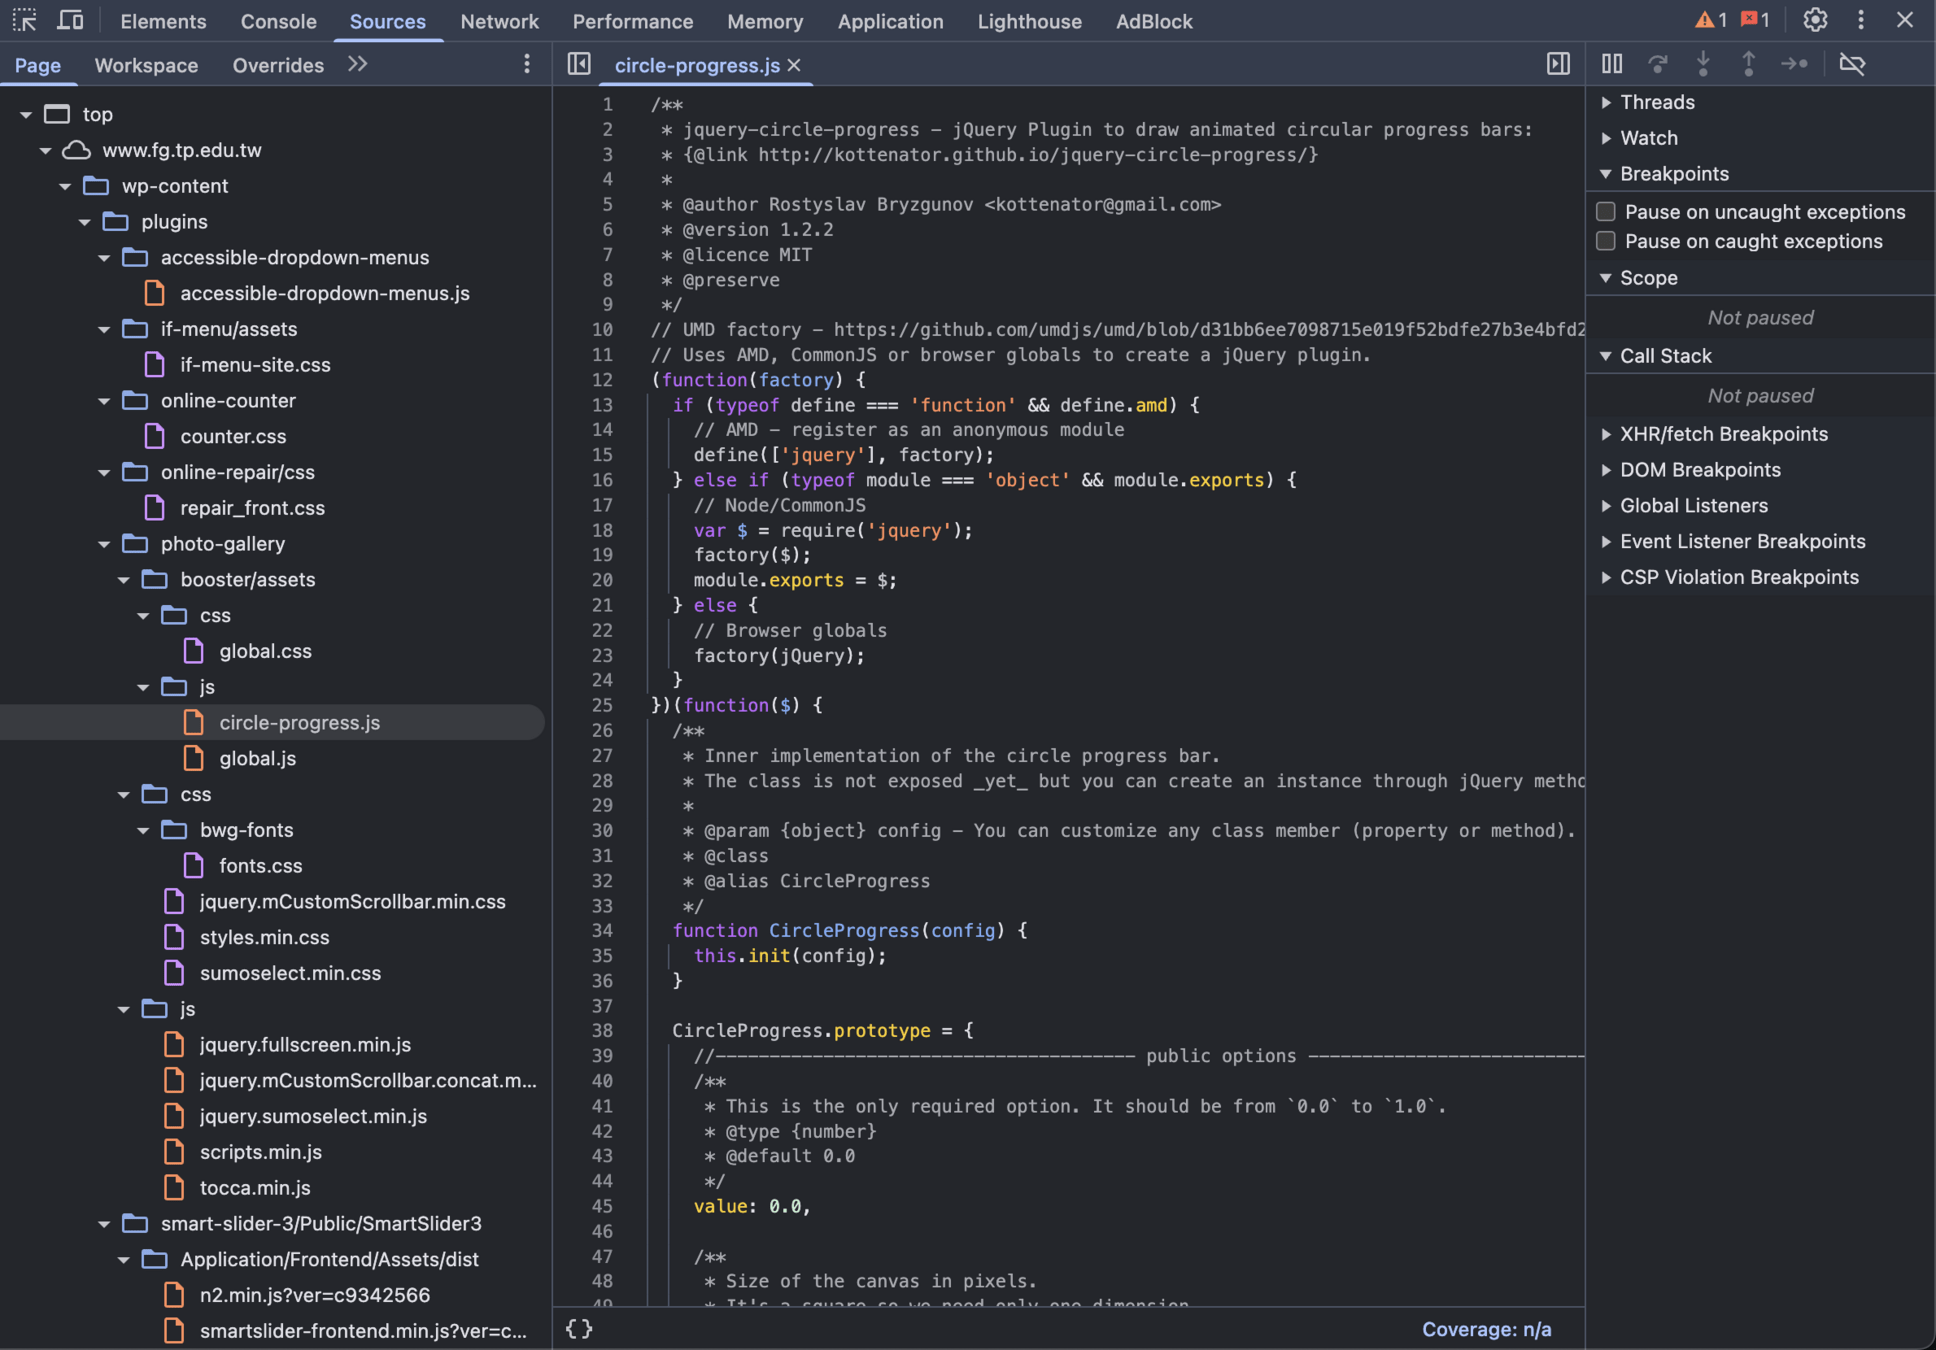This screenshot has width=1936, height=1350.
Task: Click the Coverage: n/a link
Action: (x=1486, y=1329)
